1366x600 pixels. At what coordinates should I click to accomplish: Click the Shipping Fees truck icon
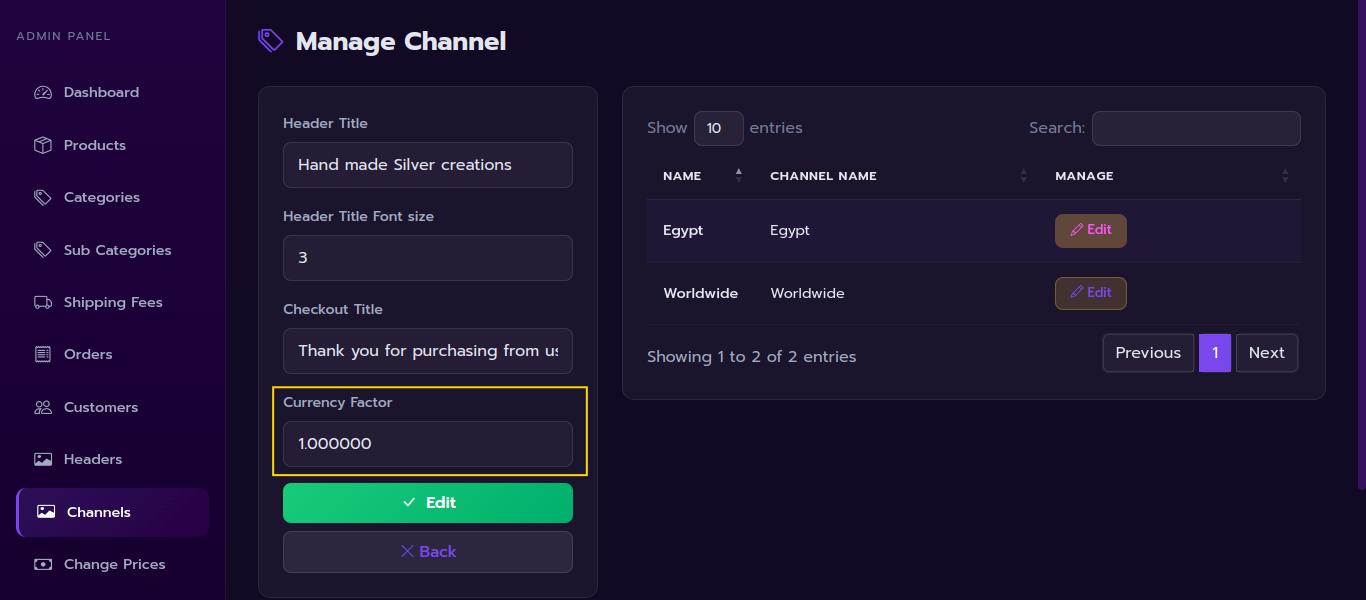click(x=42, y=302)
